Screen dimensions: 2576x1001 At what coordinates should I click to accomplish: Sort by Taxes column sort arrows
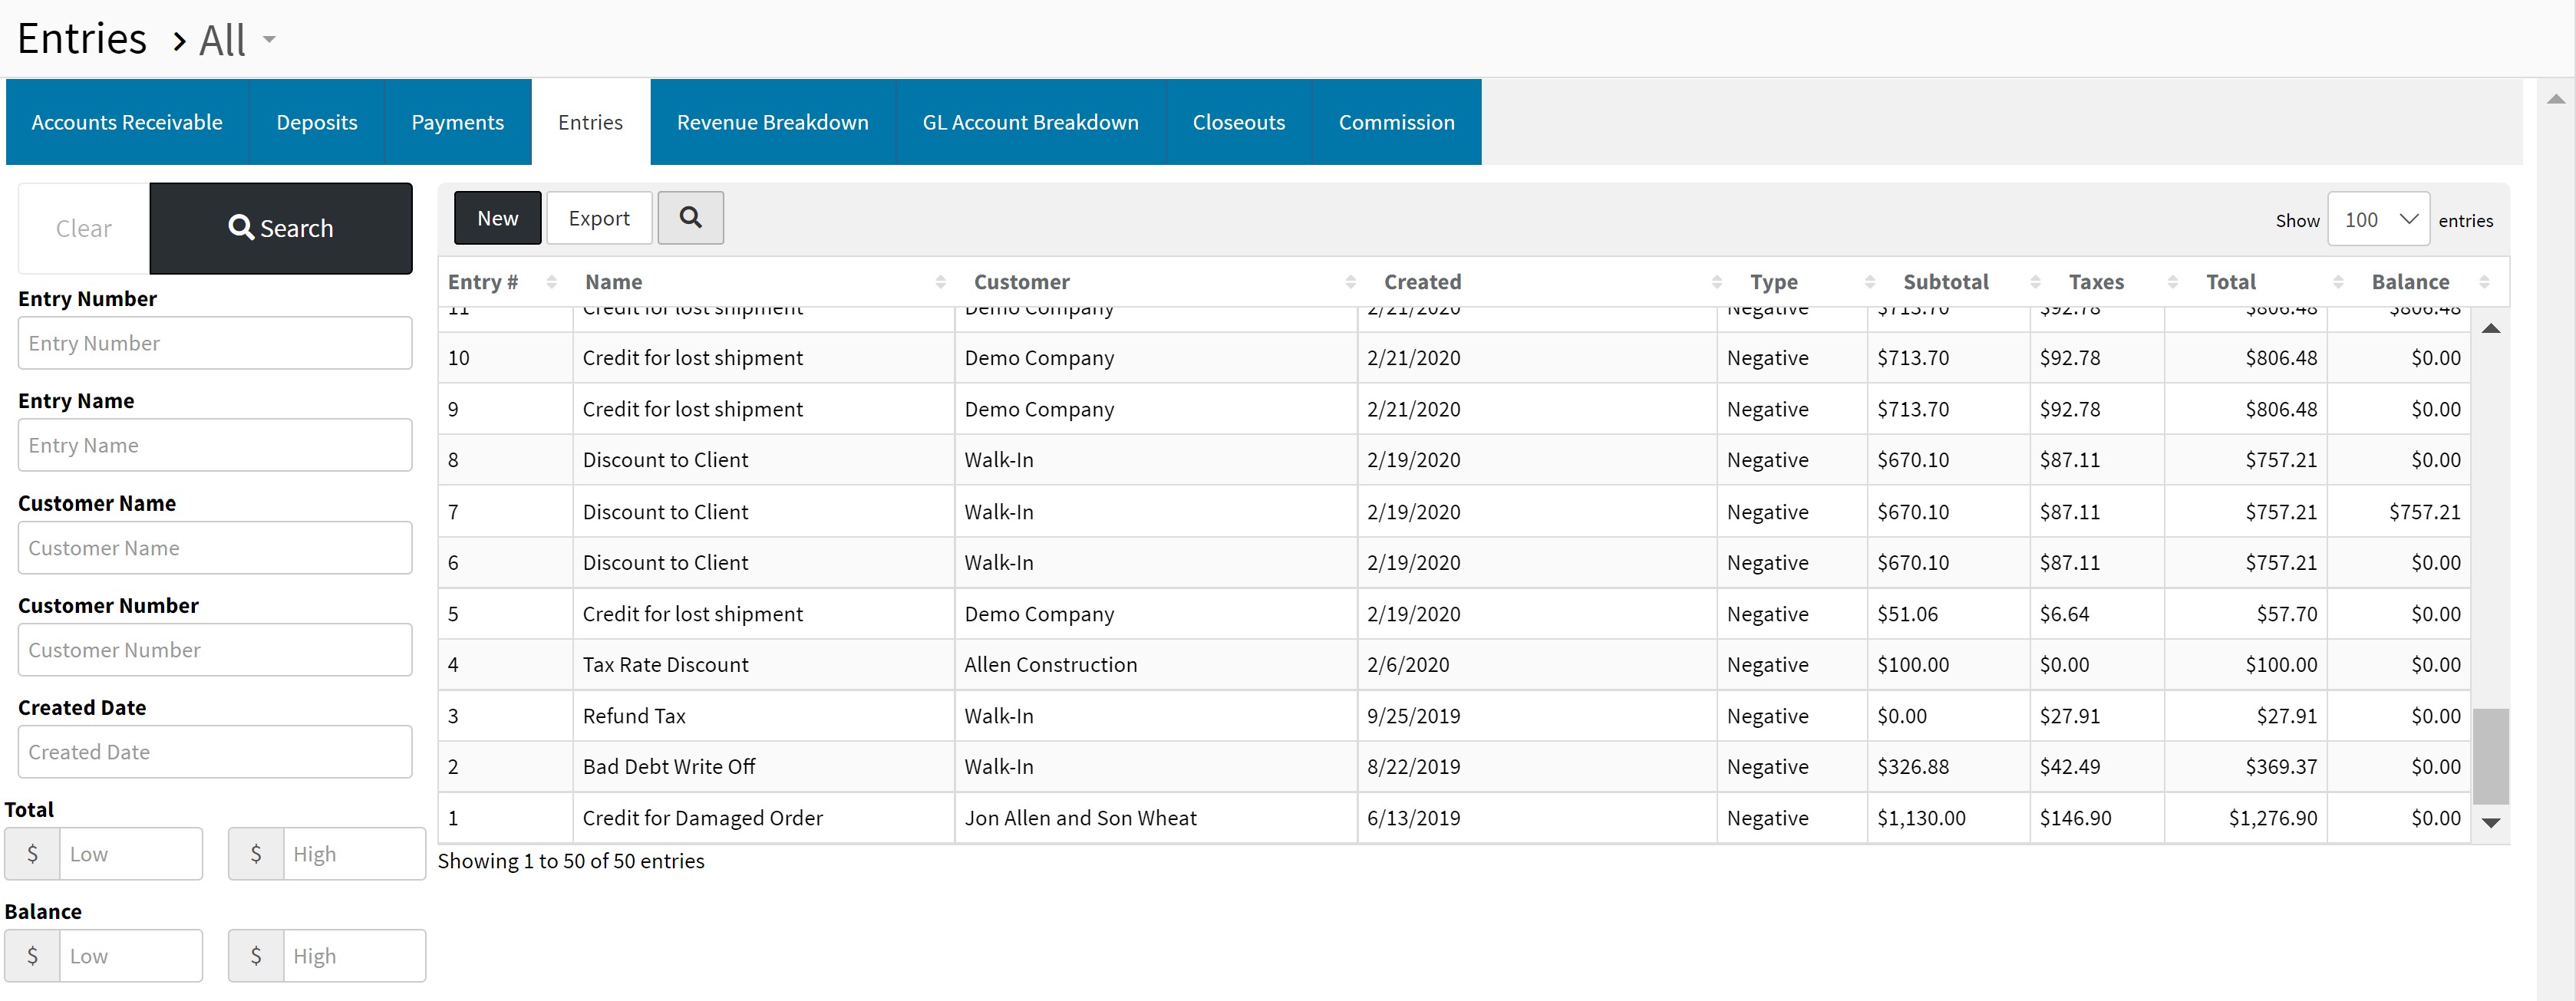(2172, 282)
